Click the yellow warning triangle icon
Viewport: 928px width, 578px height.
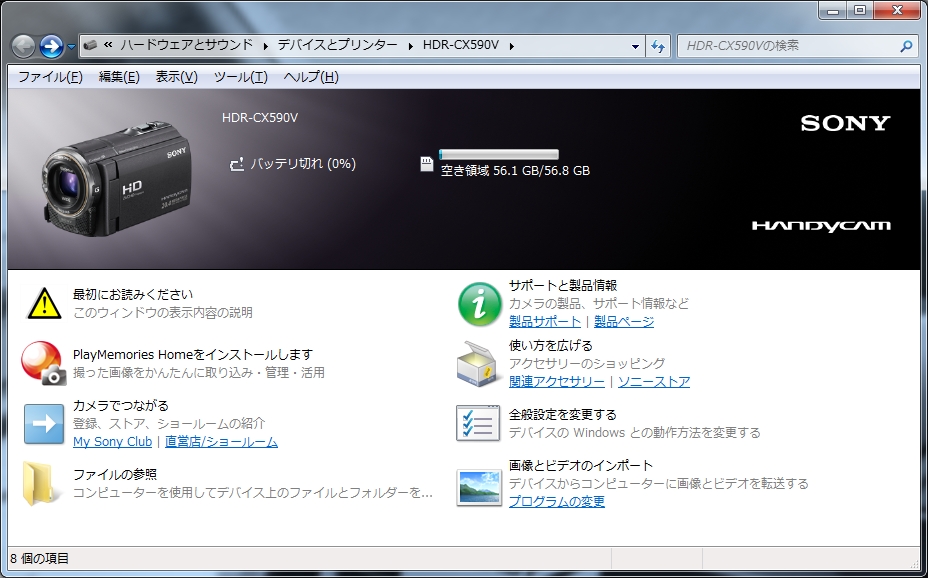[x=44, y=303]
